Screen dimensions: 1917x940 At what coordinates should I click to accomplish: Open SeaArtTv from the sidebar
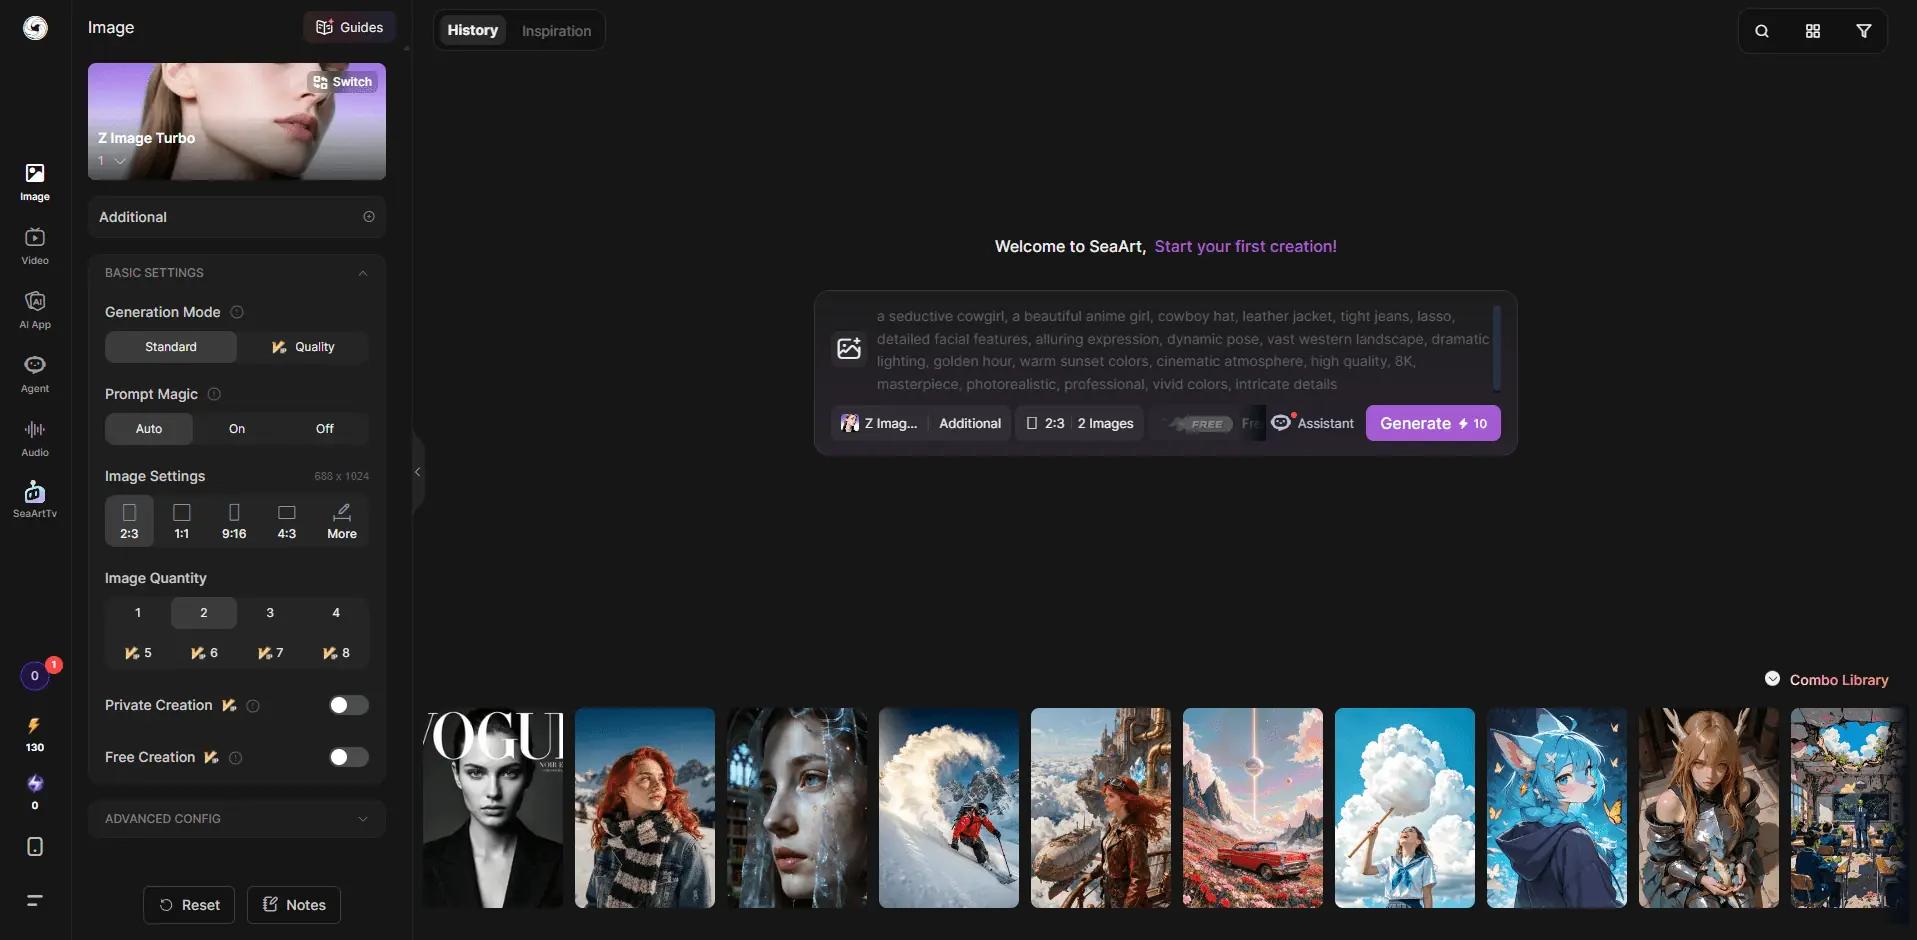(x=35, y=500)
